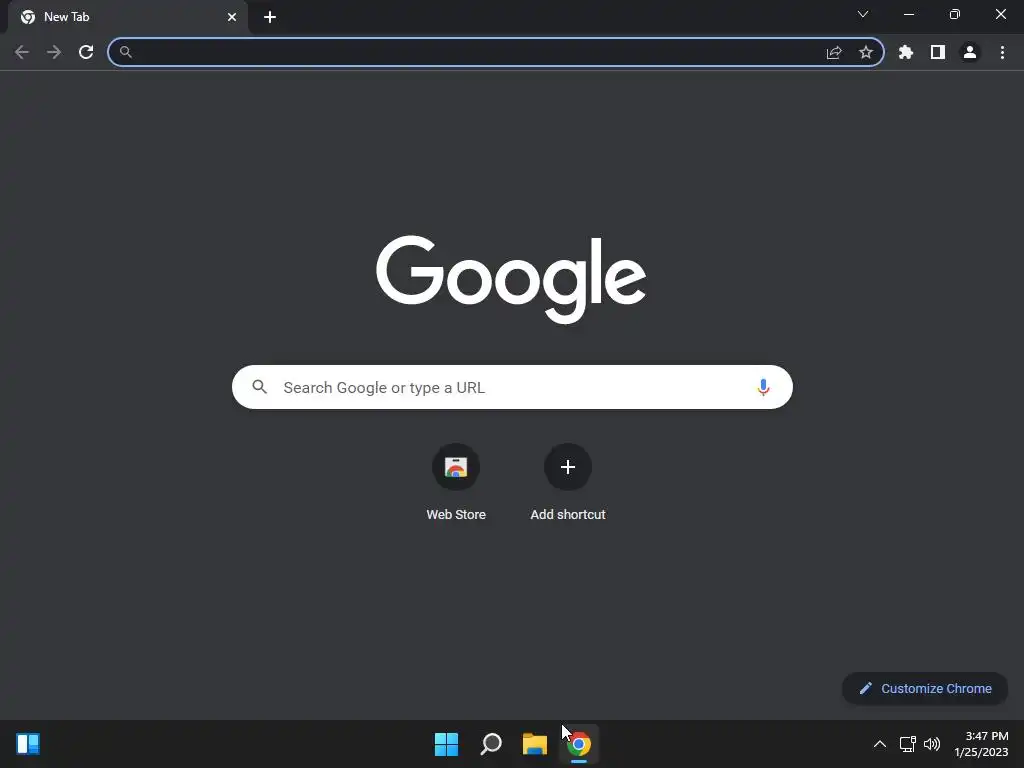This screenshot has width=1024, height=768.
Task: Open taskbar Search
Action: click(x=490, y=744)
